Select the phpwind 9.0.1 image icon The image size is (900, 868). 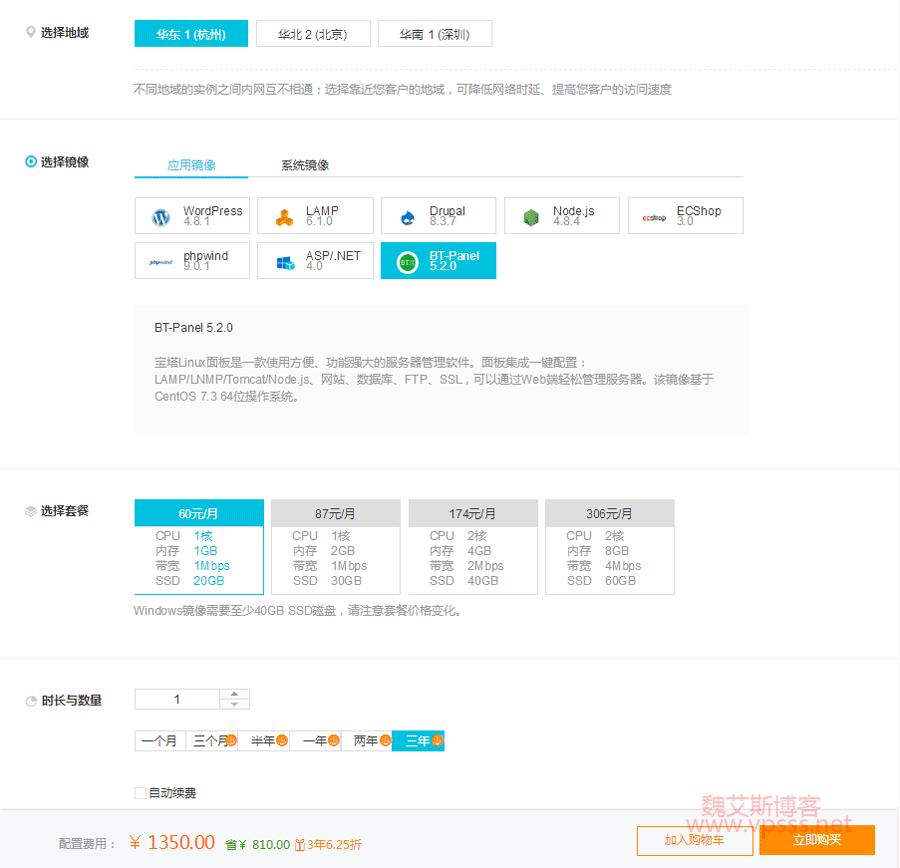point(161,262)
